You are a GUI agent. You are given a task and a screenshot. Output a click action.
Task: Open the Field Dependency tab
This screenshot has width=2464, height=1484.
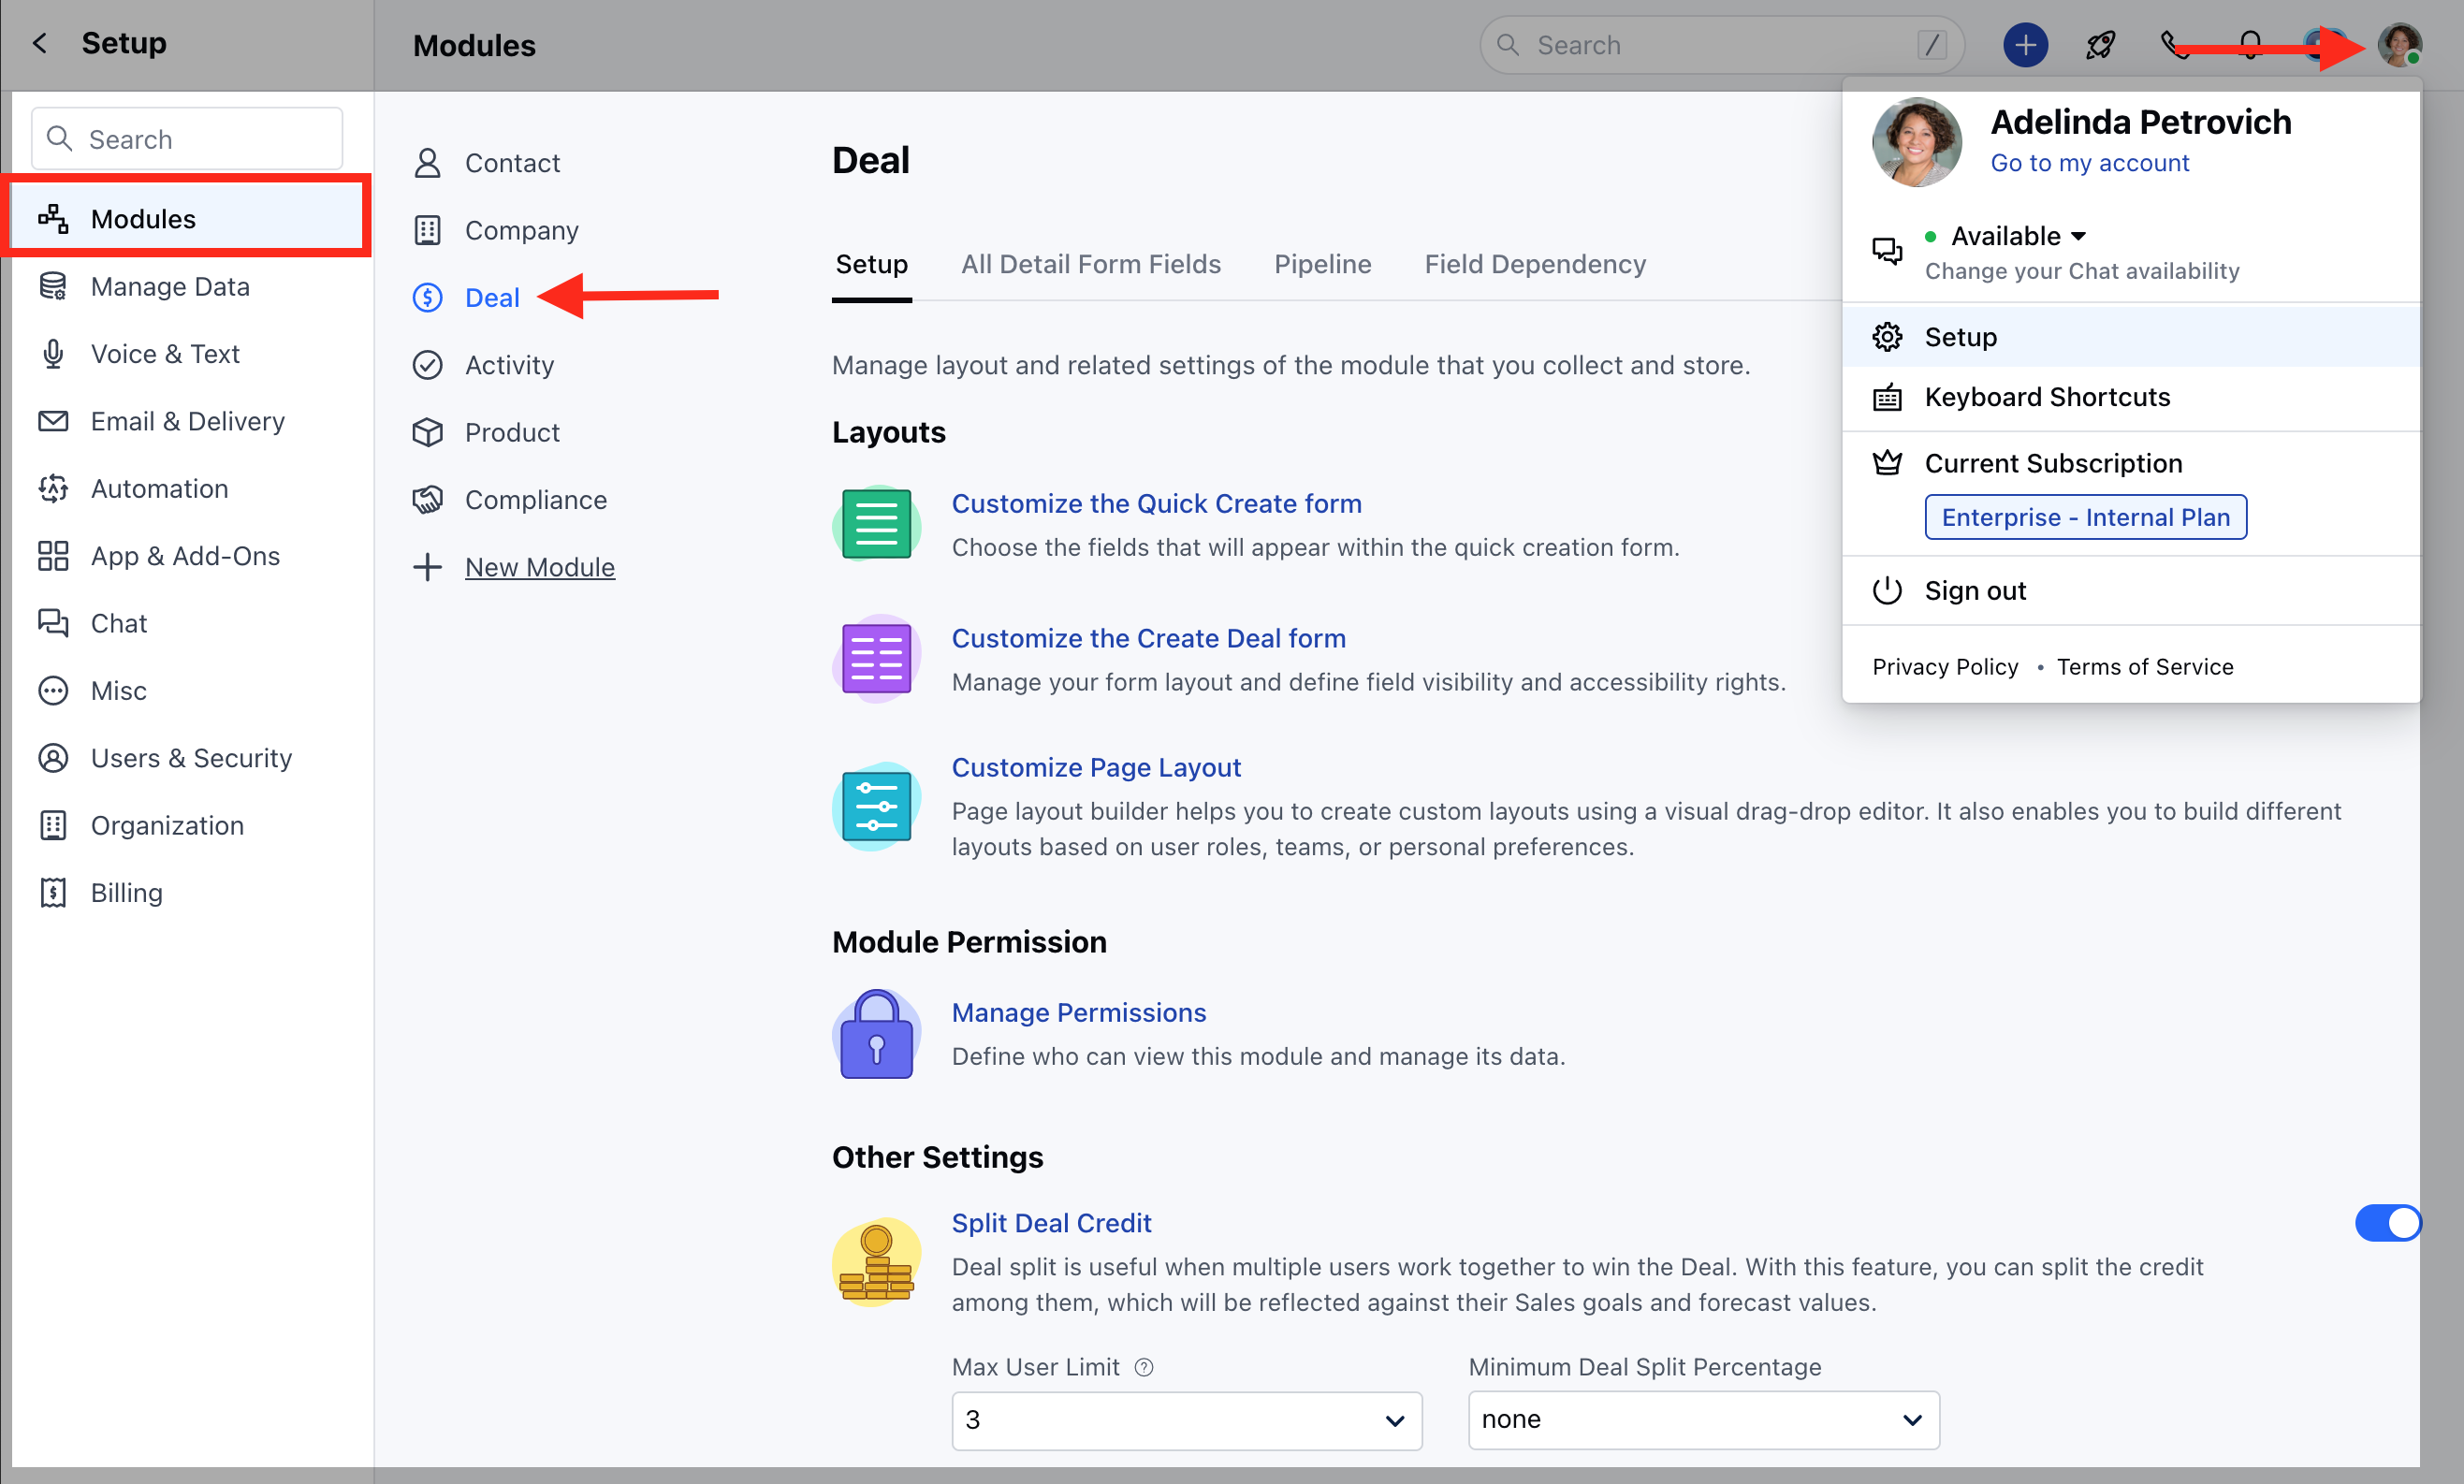1534,264
